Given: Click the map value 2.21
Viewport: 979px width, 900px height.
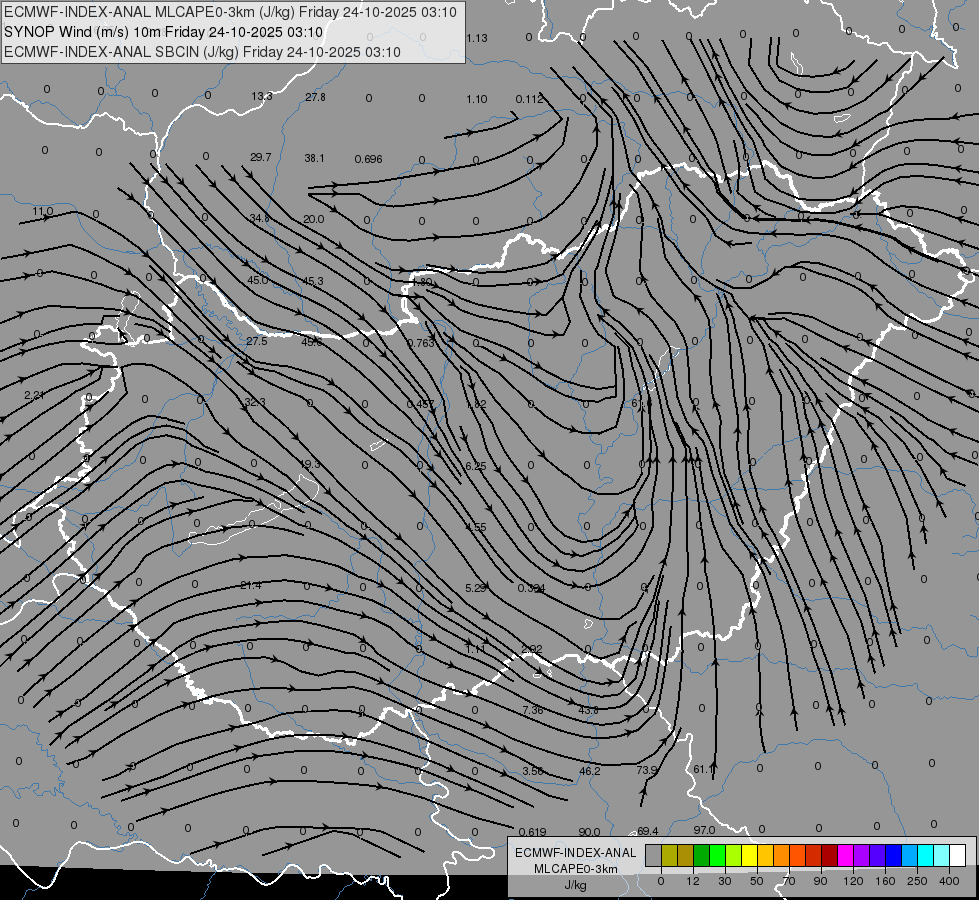Looking at the screenshot, I should click(34, 395).
